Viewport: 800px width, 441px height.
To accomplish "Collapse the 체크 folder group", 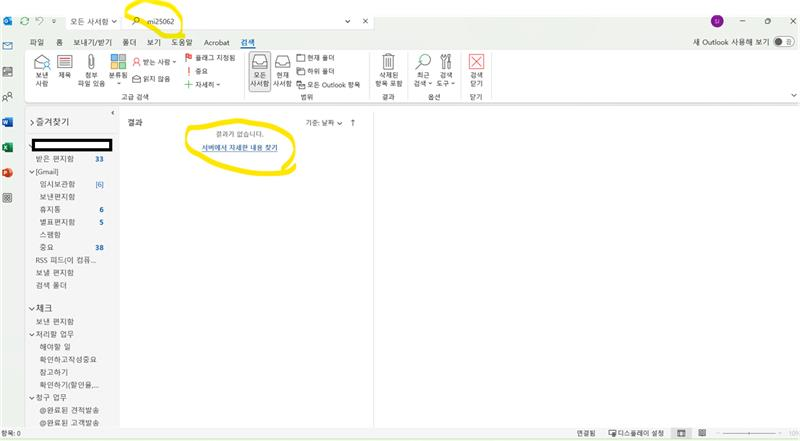I will (x=32, y=308).
